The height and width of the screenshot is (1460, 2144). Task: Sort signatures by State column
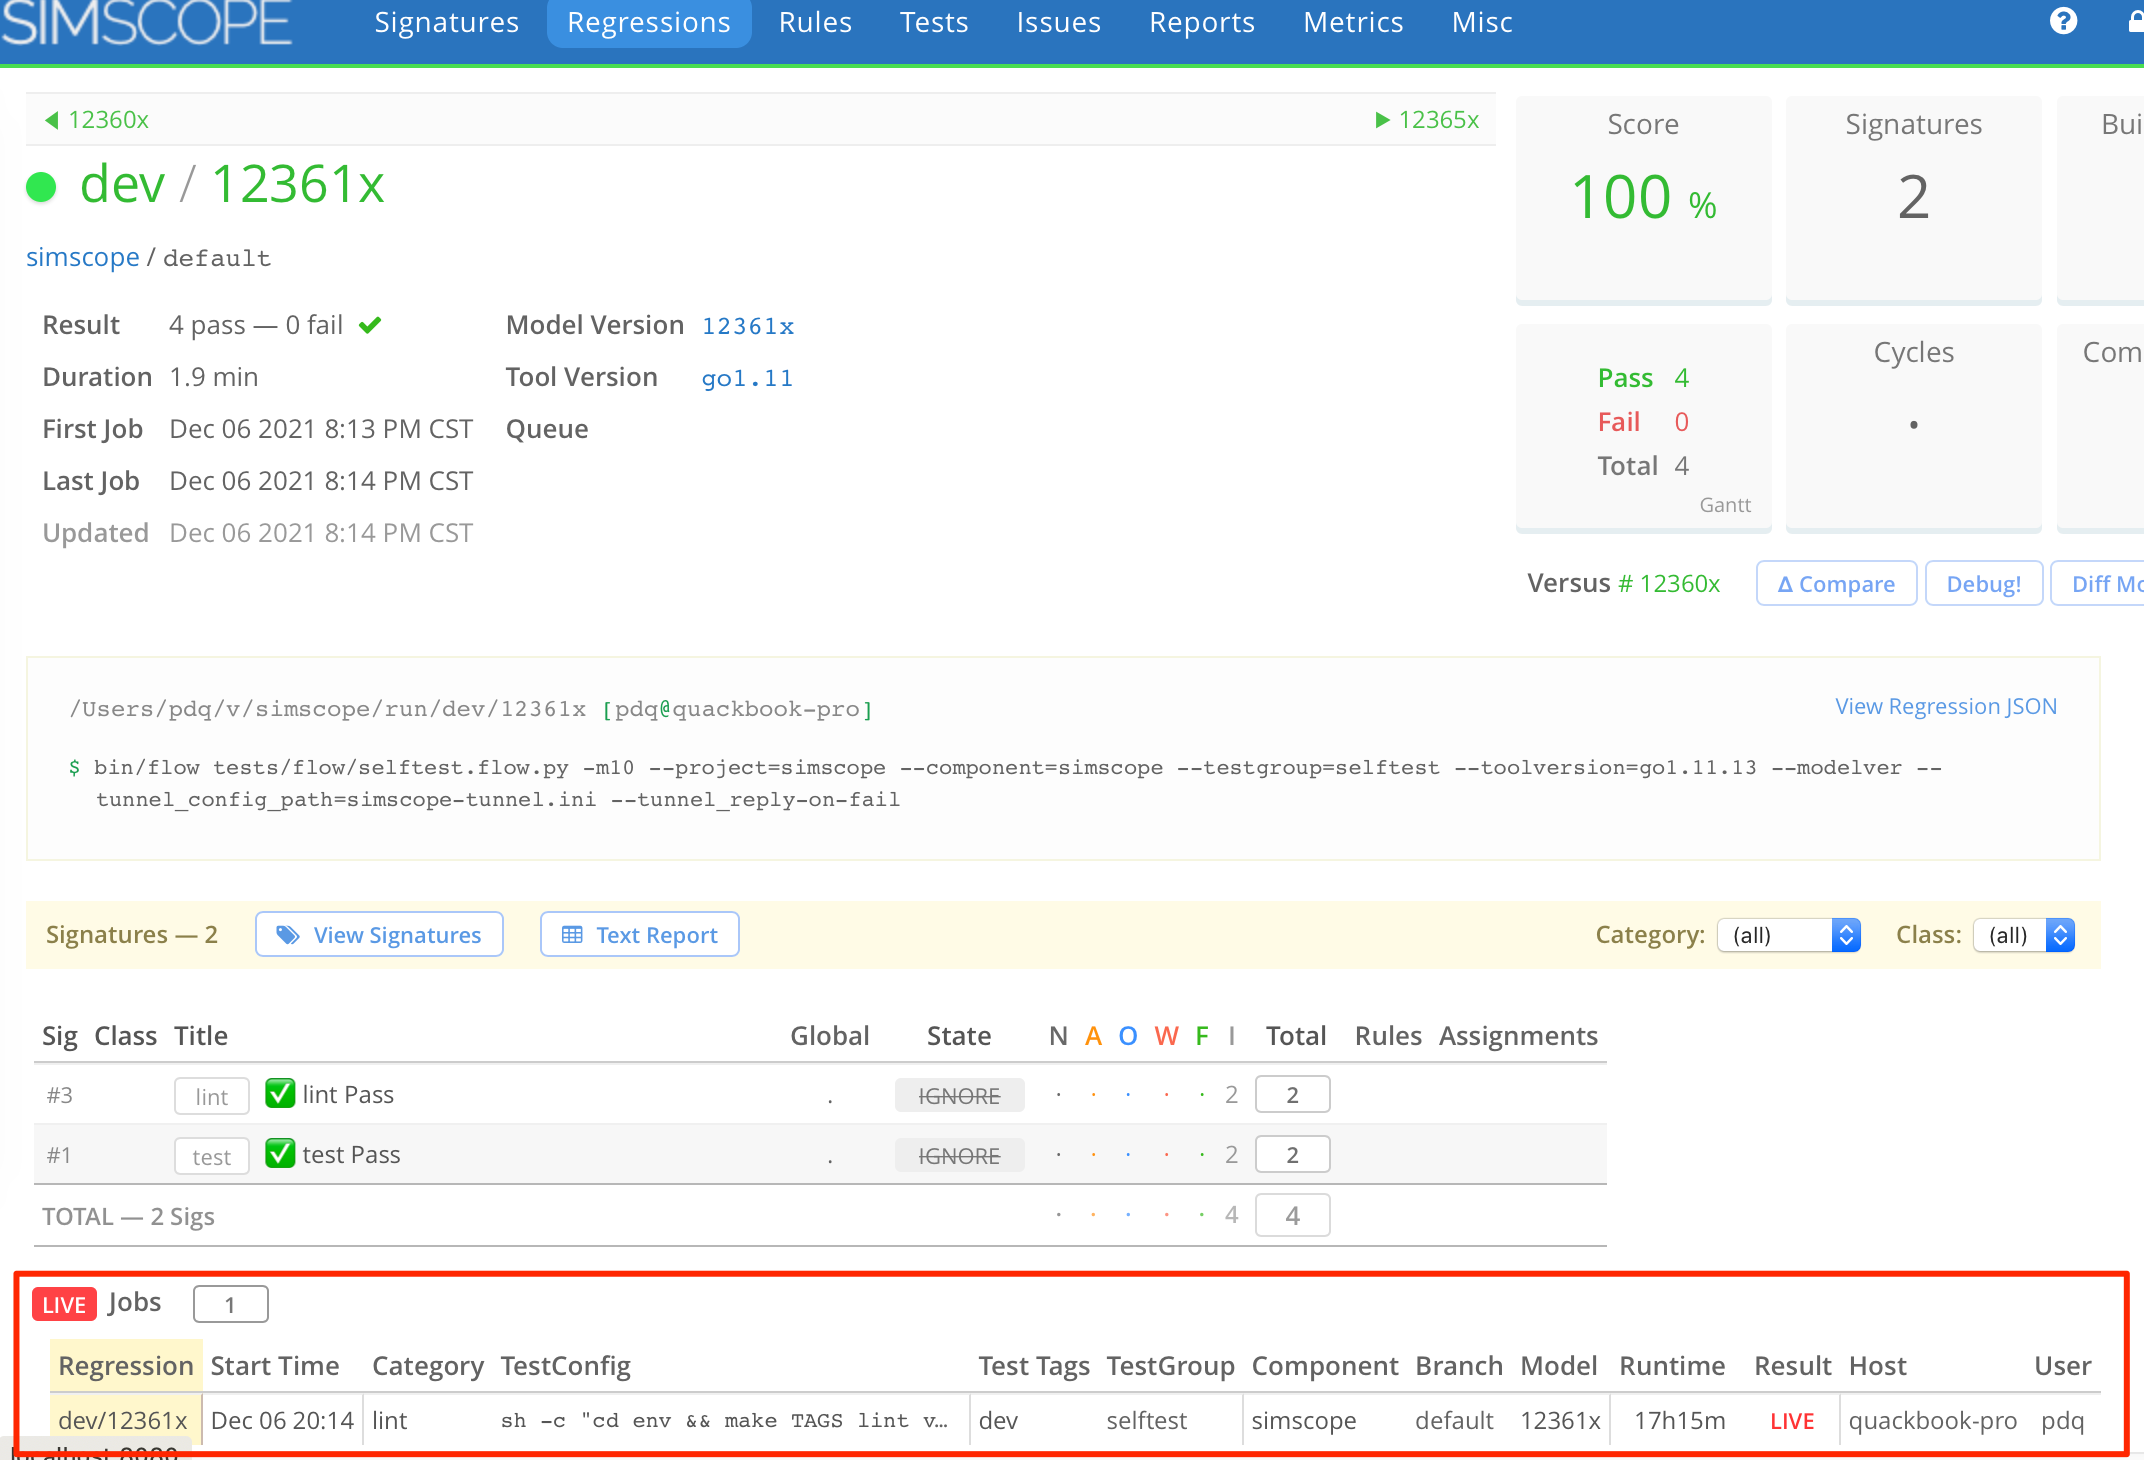coord(958,1036)
